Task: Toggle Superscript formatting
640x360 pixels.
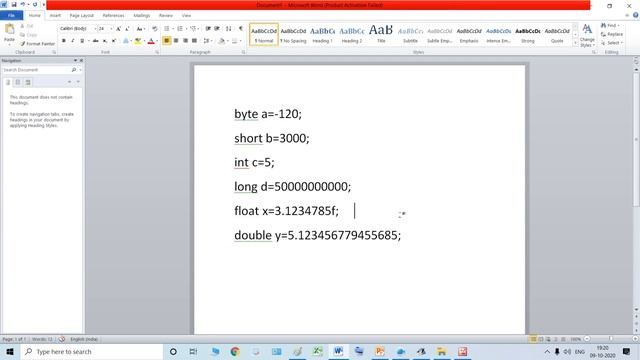Action: (114, 41)
